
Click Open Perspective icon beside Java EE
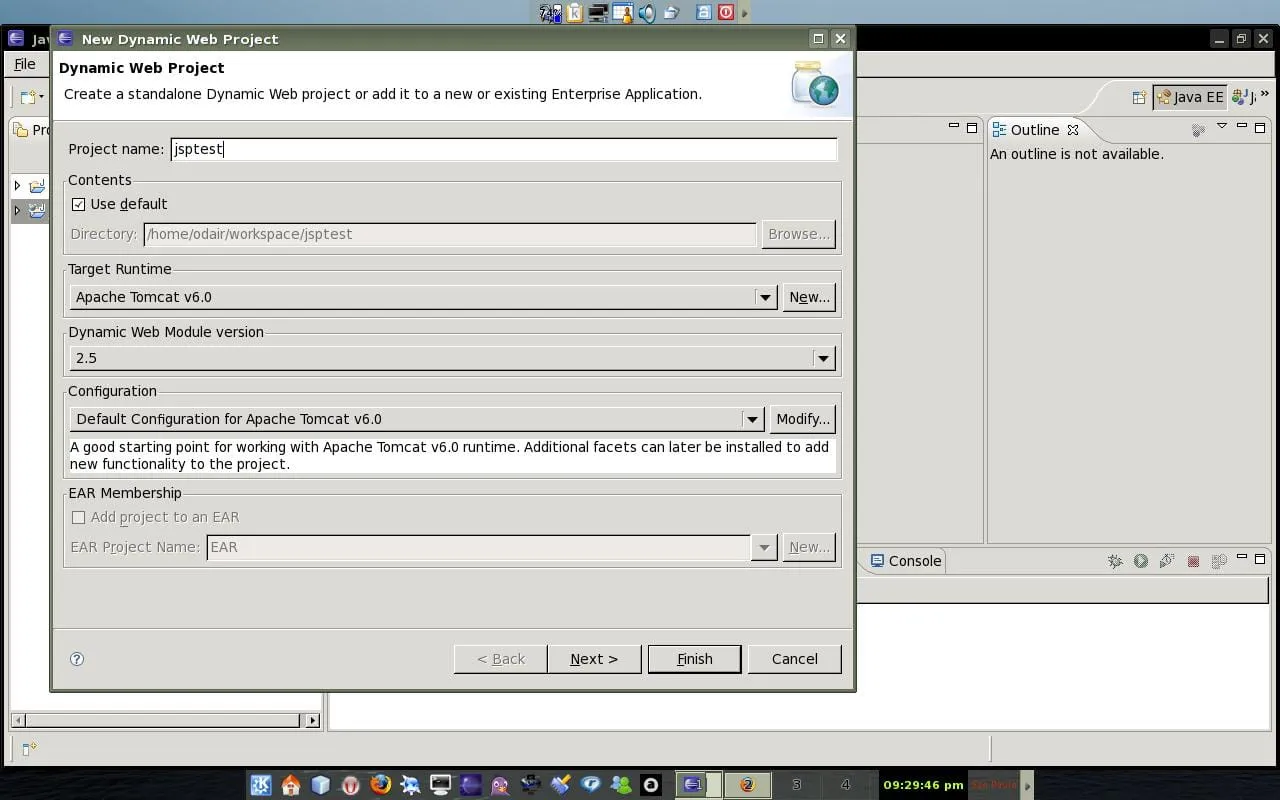[1139, 97]
